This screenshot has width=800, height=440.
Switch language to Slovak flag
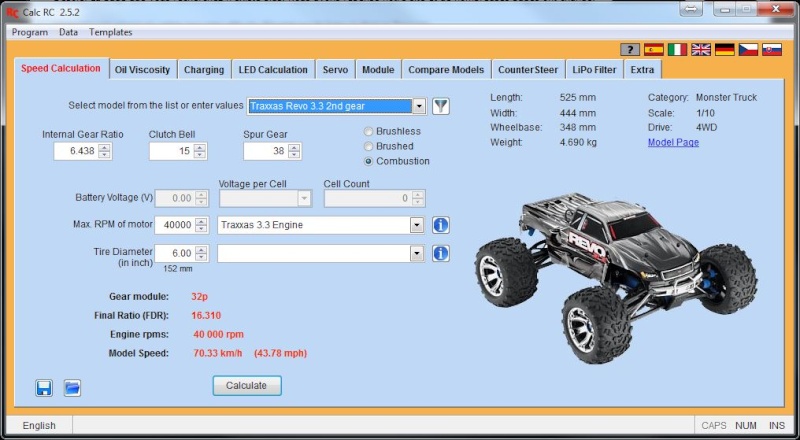click(x=772, y=50)
